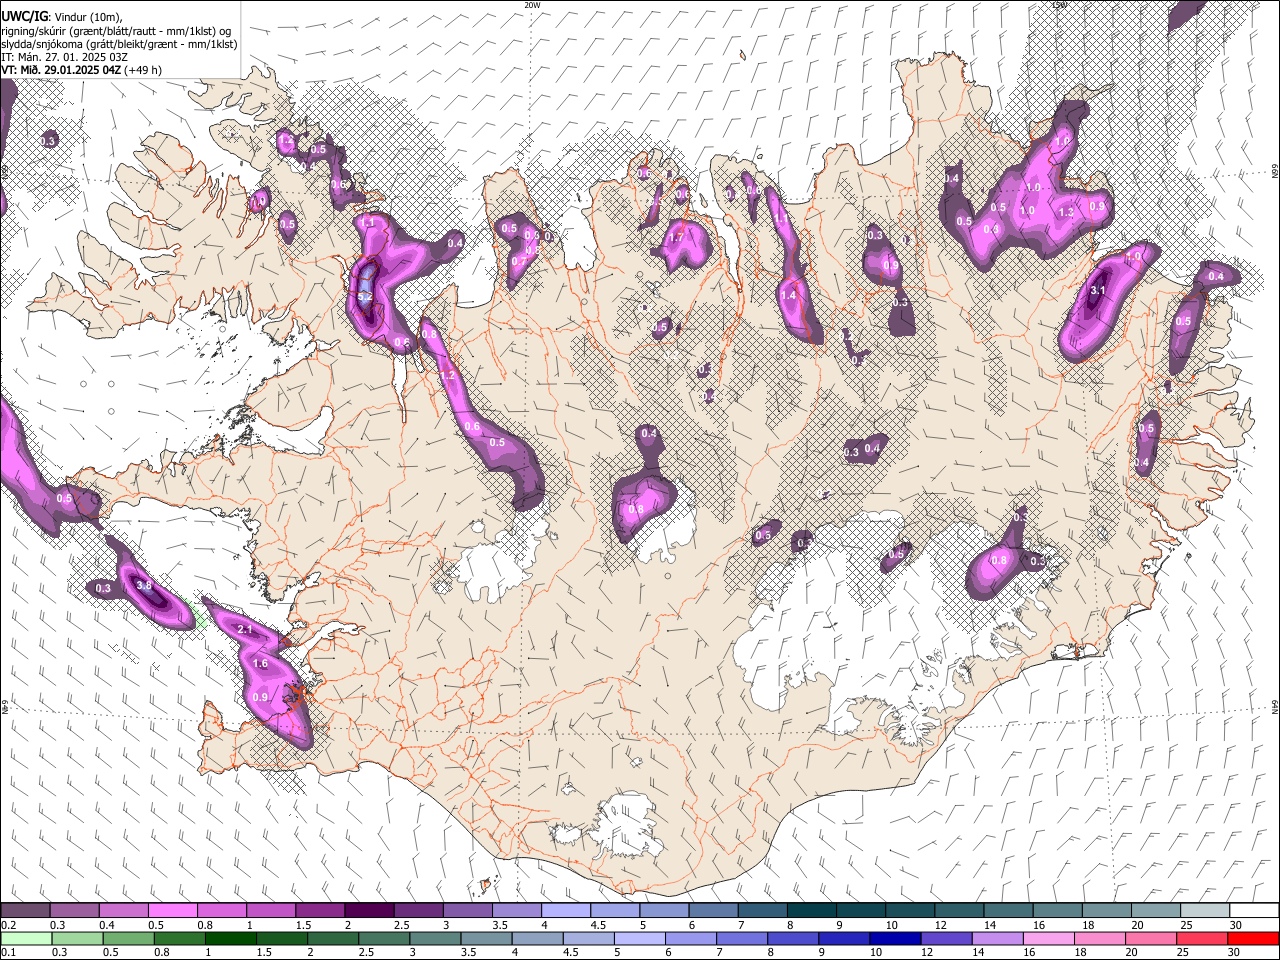The width and height of the screenshot is (1280, 960).
Task: Click the violet swatch at 12 in the lower legend
Action: 945,938
